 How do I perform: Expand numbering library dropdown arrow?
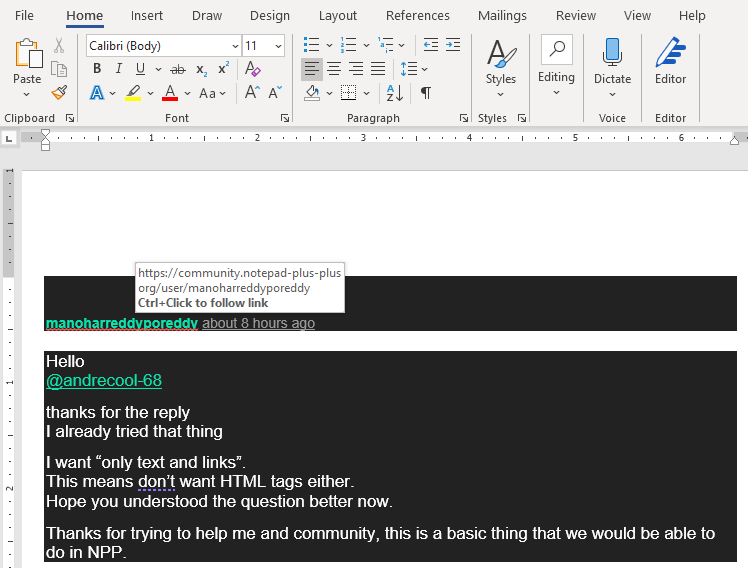366,45
